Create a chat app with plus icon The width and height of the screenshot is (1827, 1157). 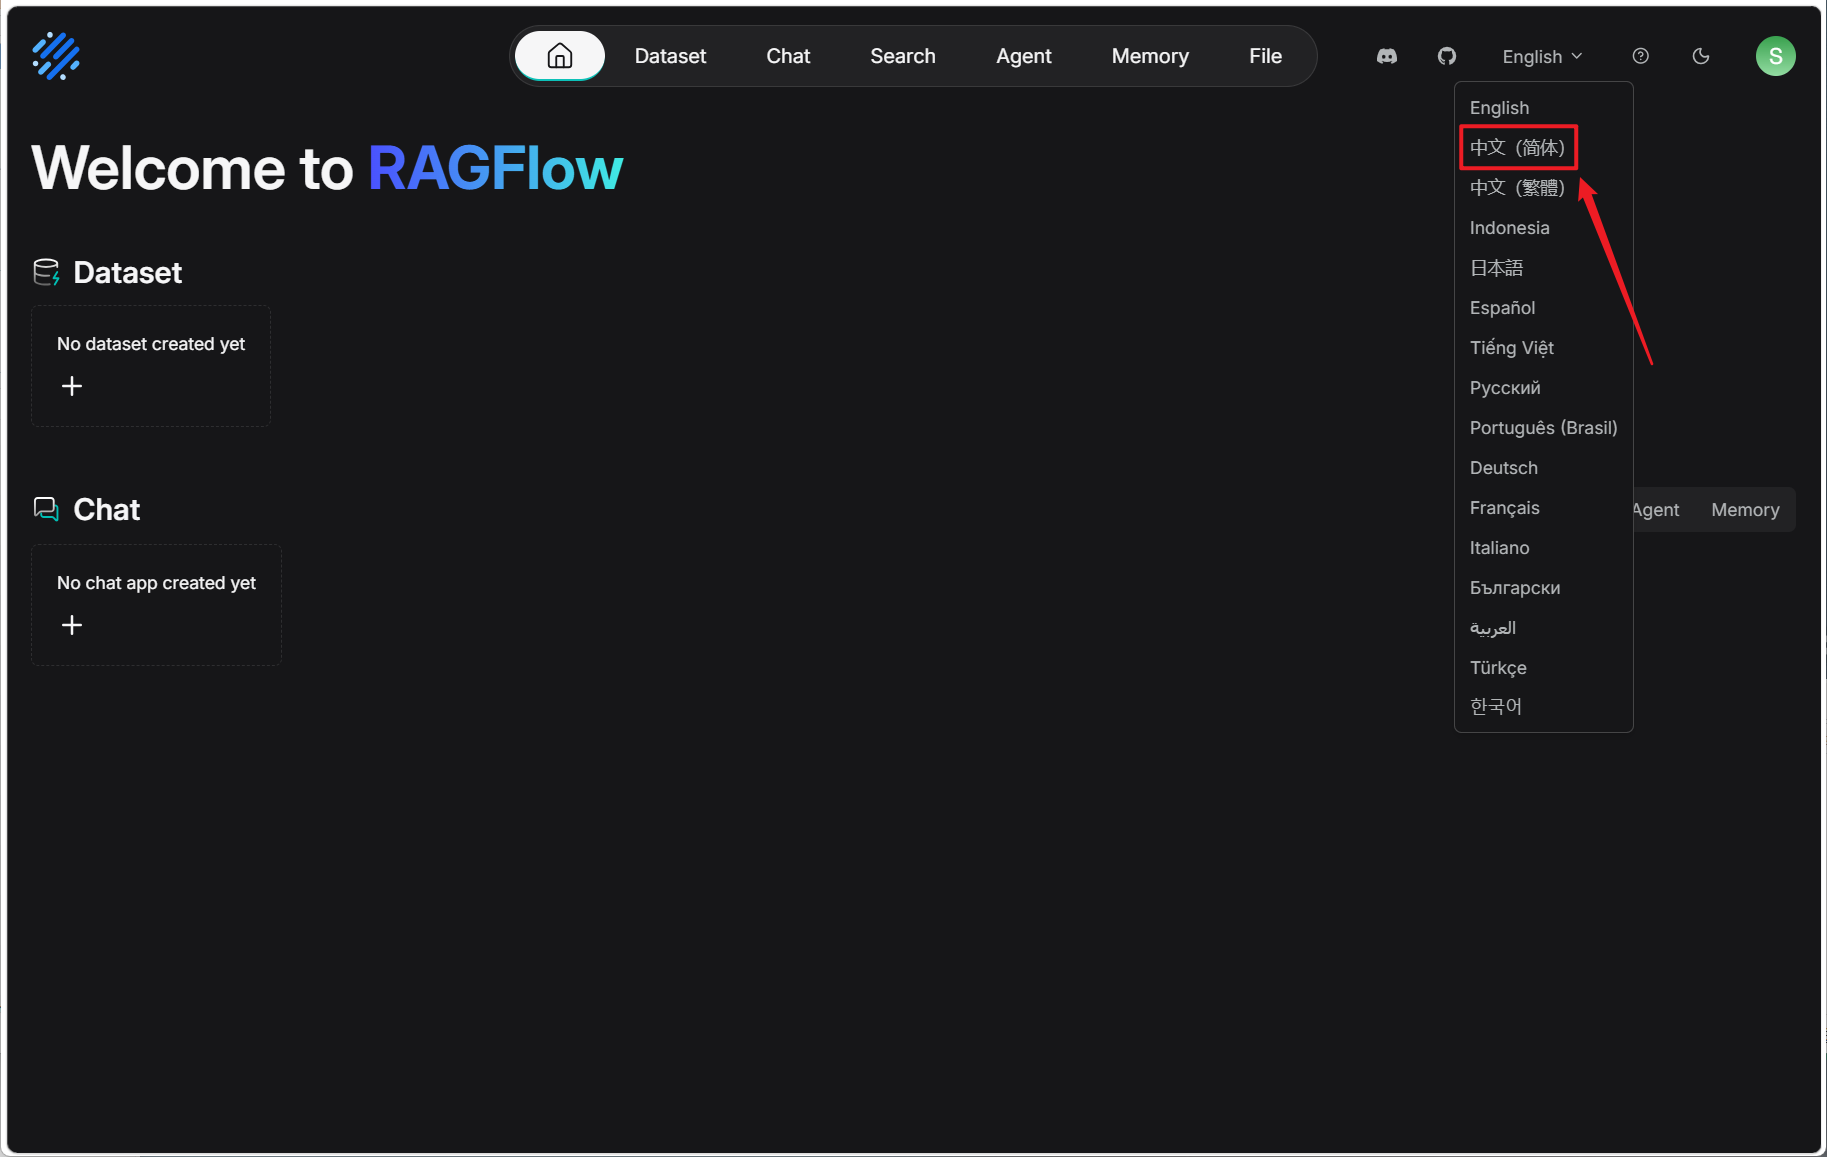pyautogui.click(x=72, y=625)
